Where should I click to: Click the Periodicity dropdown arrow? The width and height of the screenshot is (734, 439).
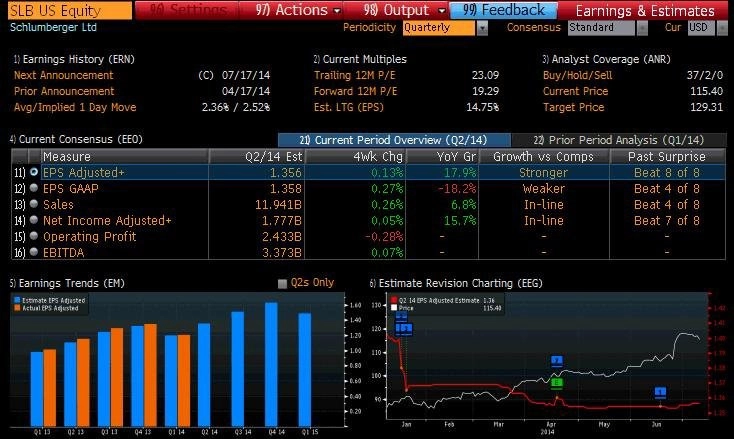click(482, 28)
